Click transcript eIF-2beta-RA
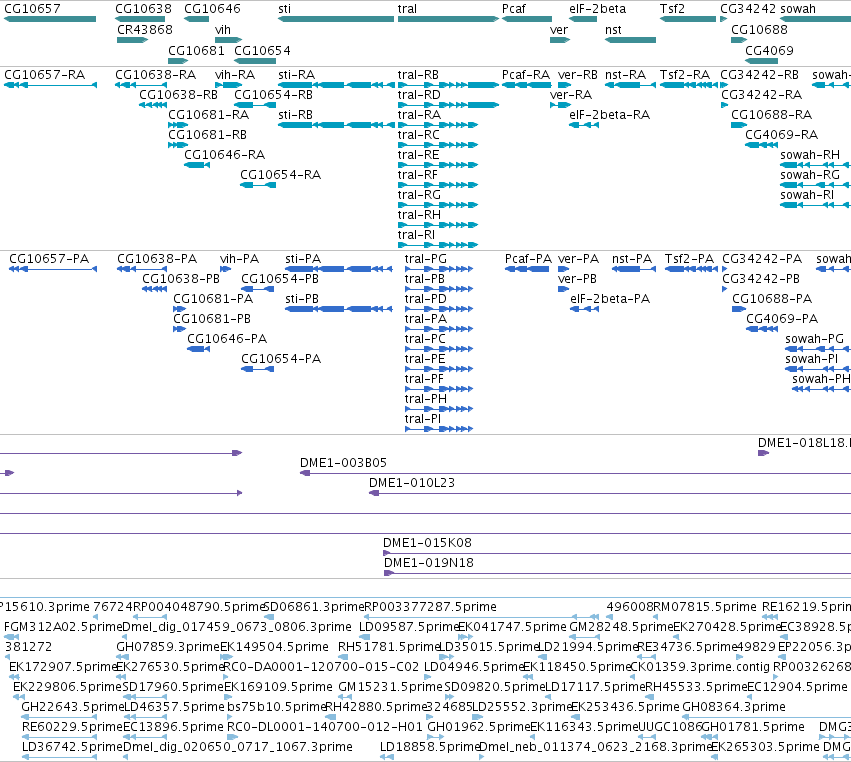Viewport: 851px width, 762px height. tap(584, 125)
